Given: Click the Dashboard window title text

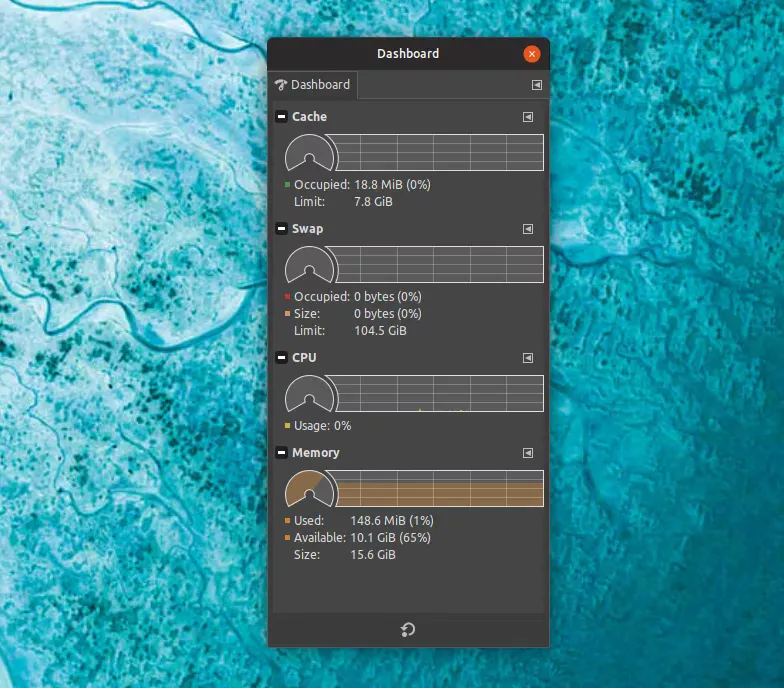Looking at the screenshot, I should 408,54.
